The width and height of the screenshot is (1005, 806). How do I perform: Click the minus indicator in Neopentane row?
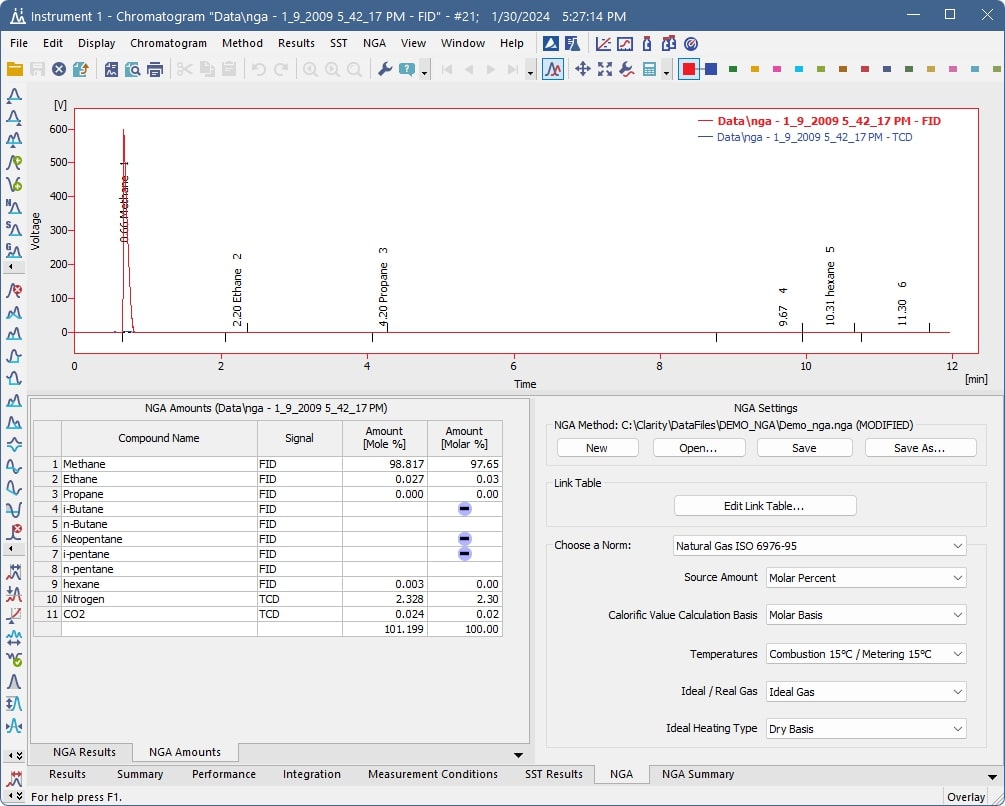pos(464,539)
